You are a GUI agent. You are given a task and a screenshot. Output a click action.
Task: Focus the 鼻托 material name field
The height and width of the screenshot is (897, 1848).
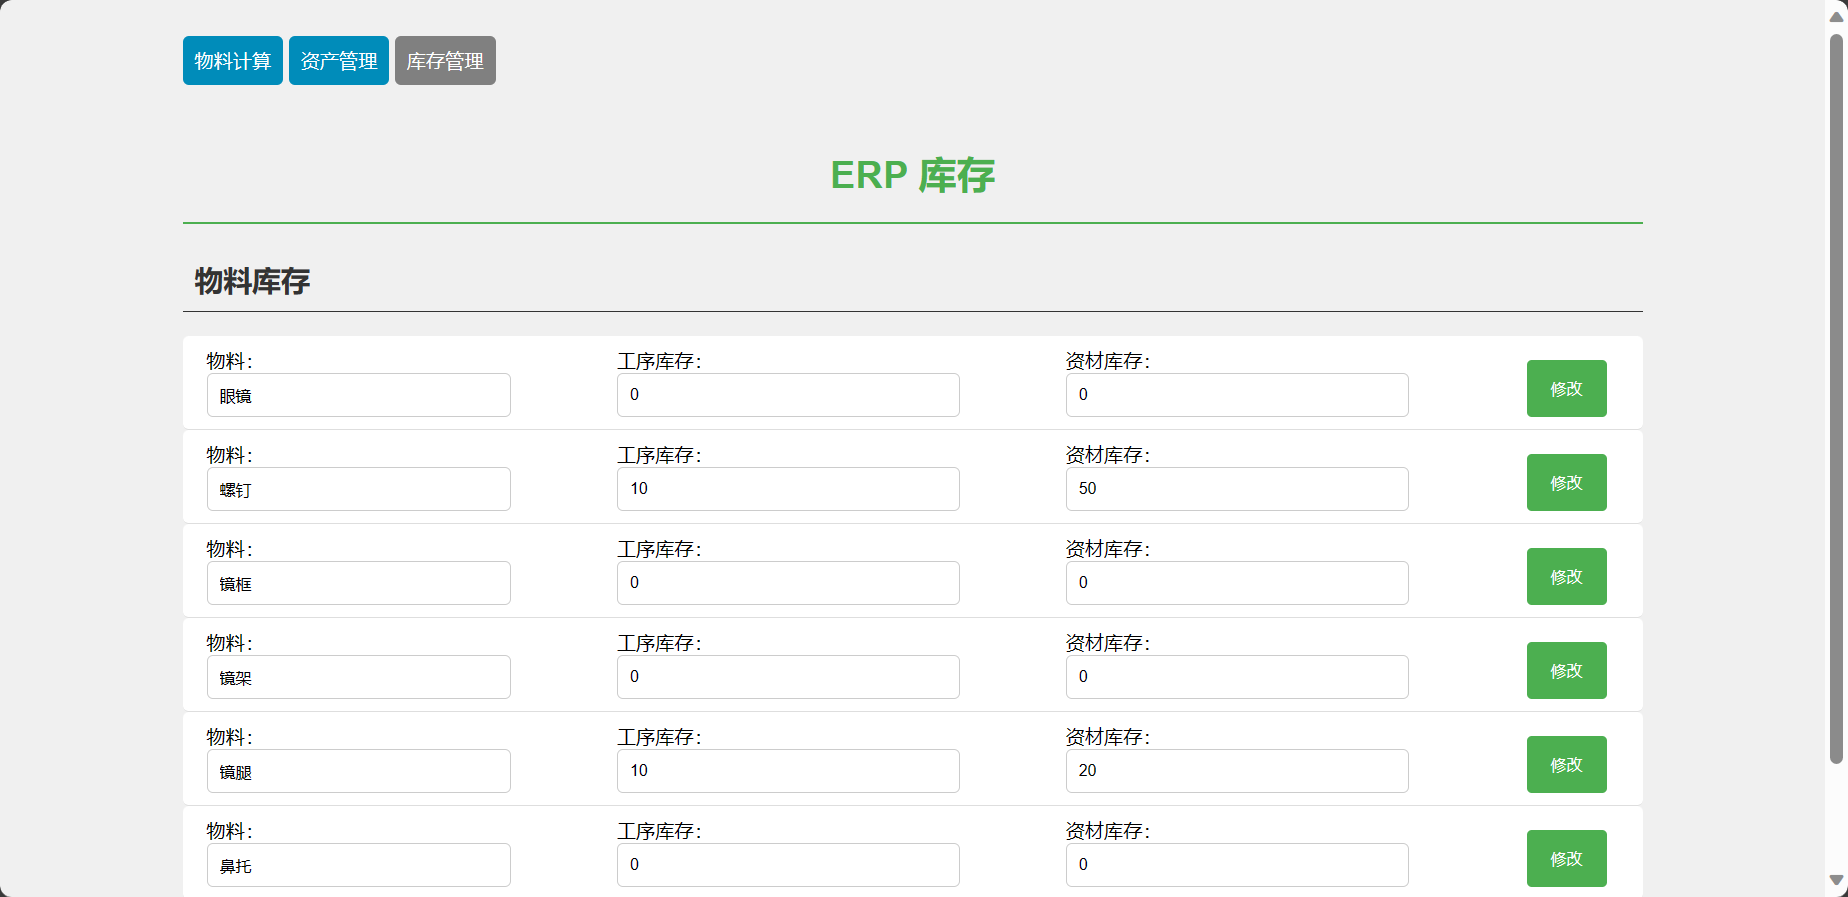pyautogui.click(x=359, y=865)
